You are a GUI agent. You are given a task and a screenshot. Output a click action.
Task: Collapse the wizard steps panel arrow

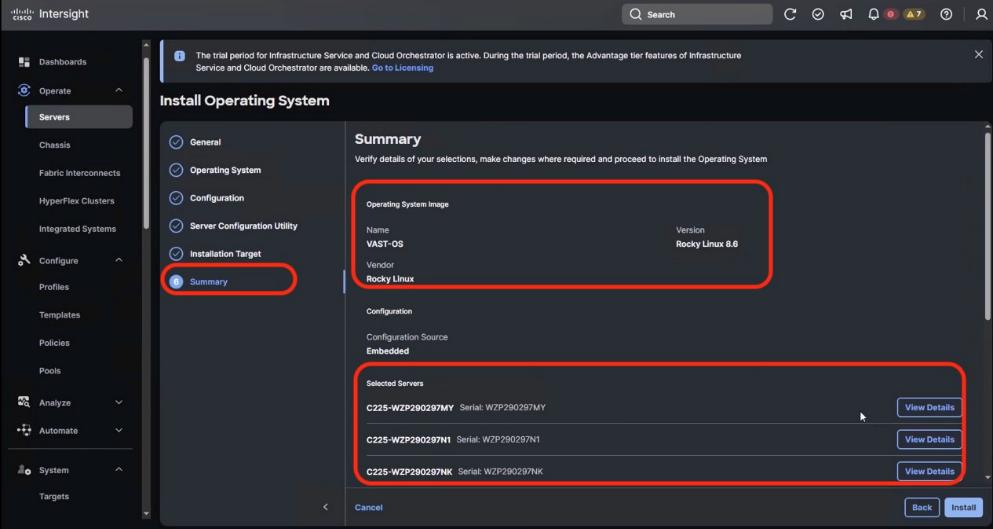(x=326, y=507)
